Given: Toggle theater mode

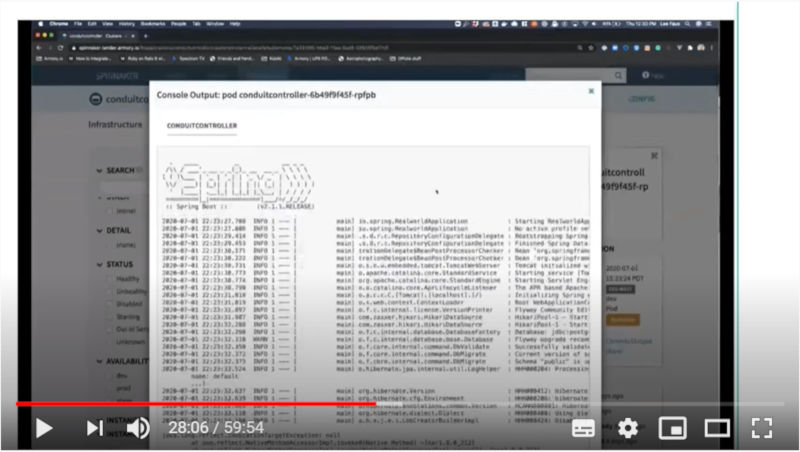Looking at the screenshot, I should click(x=717, y=428).
